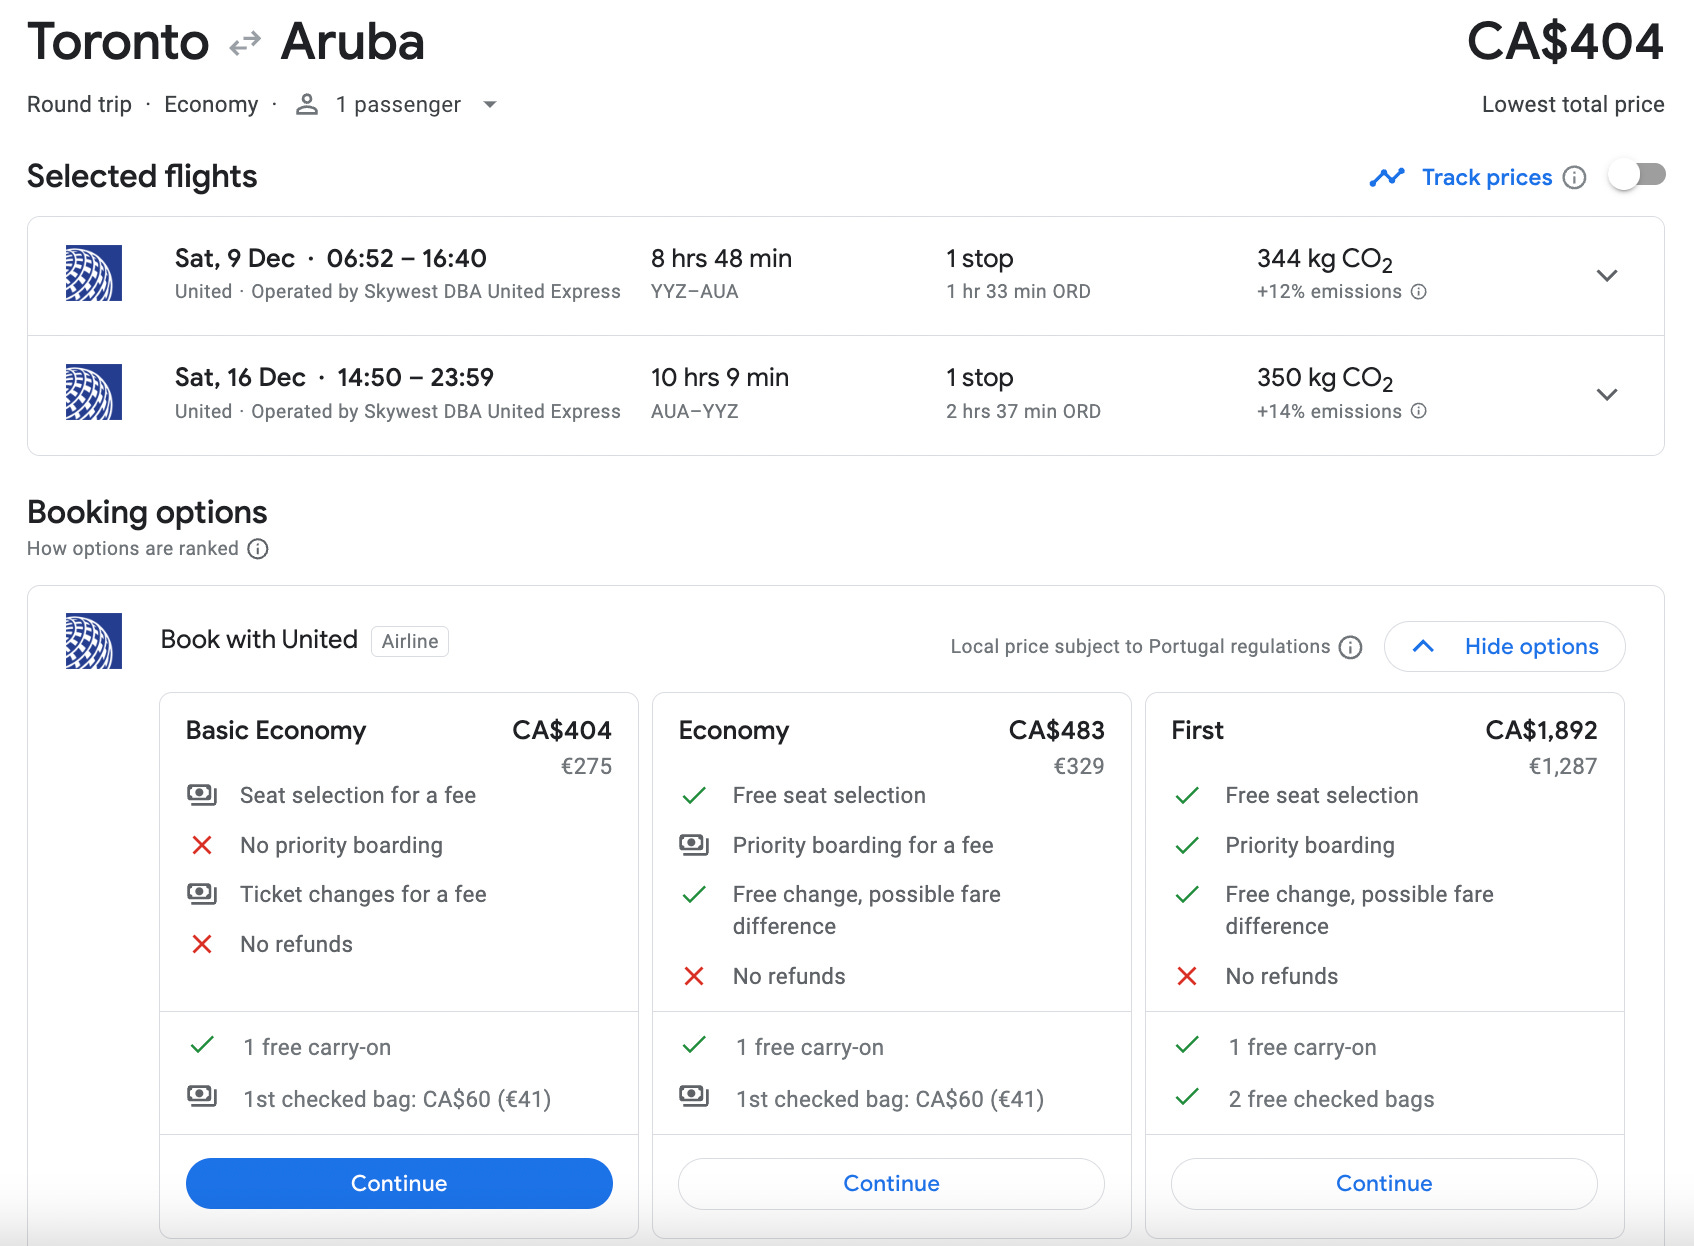Click the United logo on the 9 Dec flight
This screenshot has width=1694, height=1246.
coord(94,273)
